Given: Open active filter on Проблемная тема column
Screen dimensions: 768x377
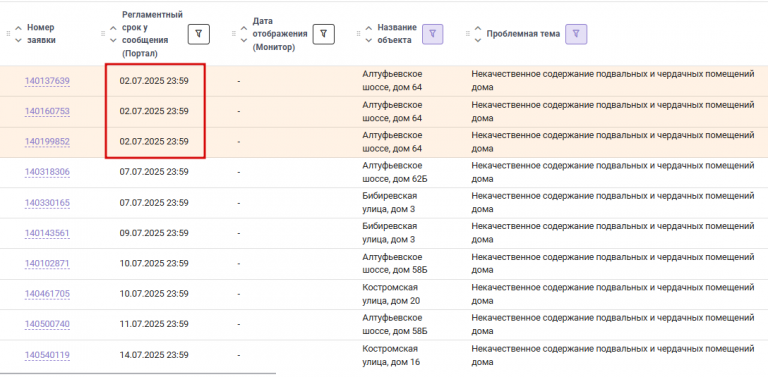Looking at the screenshot, I should [576, 34].
